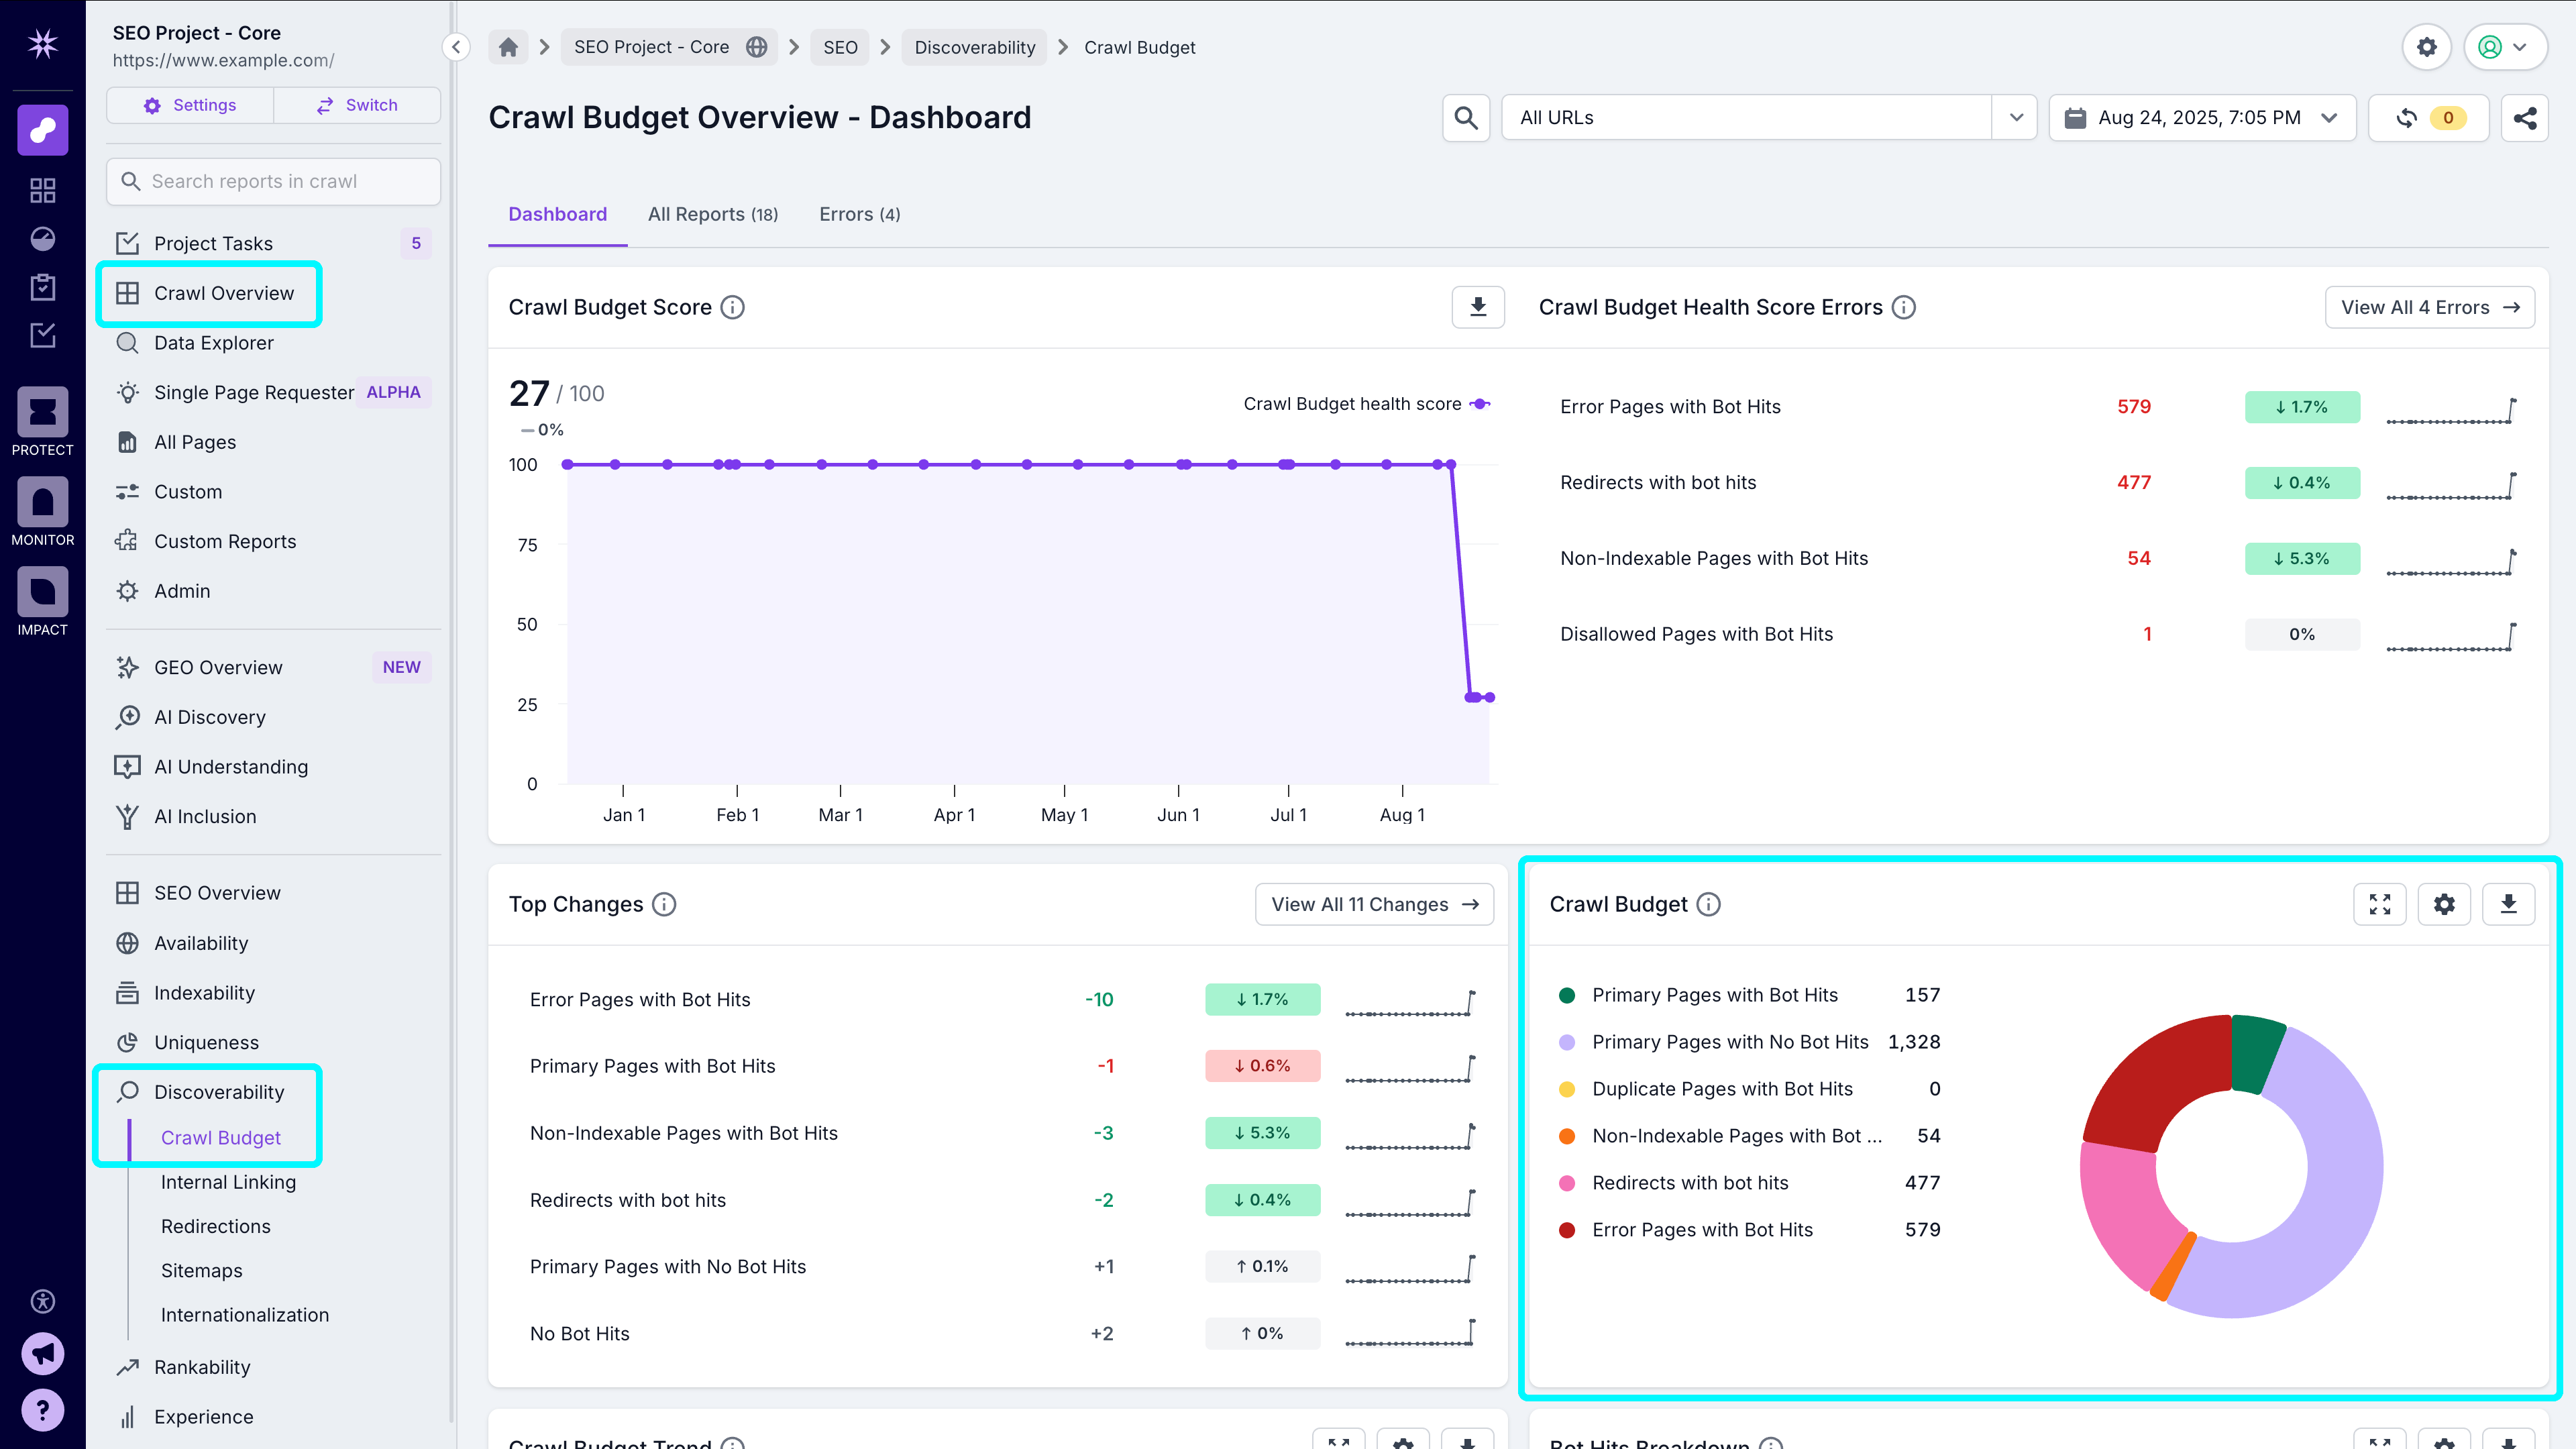Viewport: 2576px width, 1449px height.
Task: Click the dashboard grid icon in sidebar
Action: click(42, 190)
